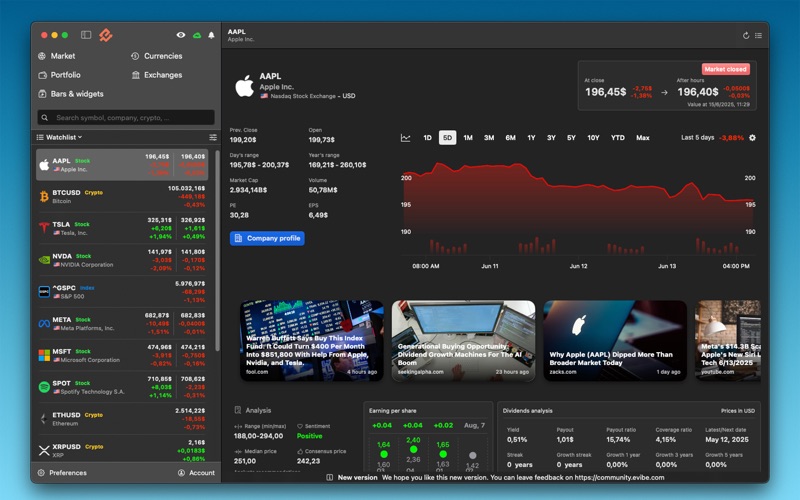Switch chart to Max range
Viewport: 800px width, 500px height.
(642, 138)
